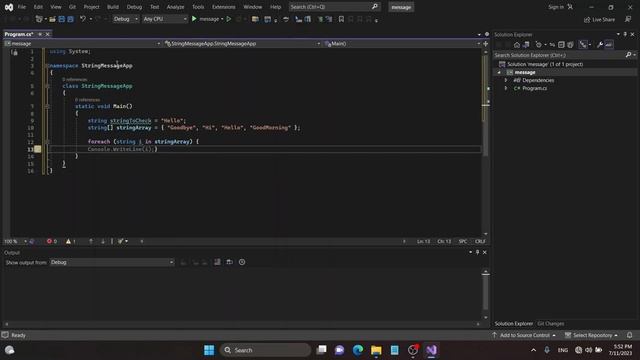The width and height of the screenshot is (640, 360).
Task: Collapse the message project node
Action: pos(499,72)
